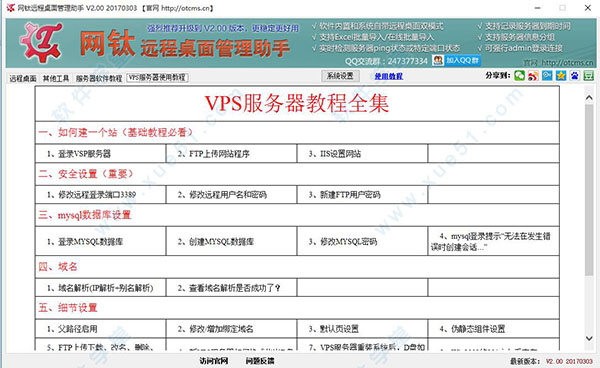Select the 服务器软件教程 tab
The image size is (600, 368).
(x=99, y=78)
